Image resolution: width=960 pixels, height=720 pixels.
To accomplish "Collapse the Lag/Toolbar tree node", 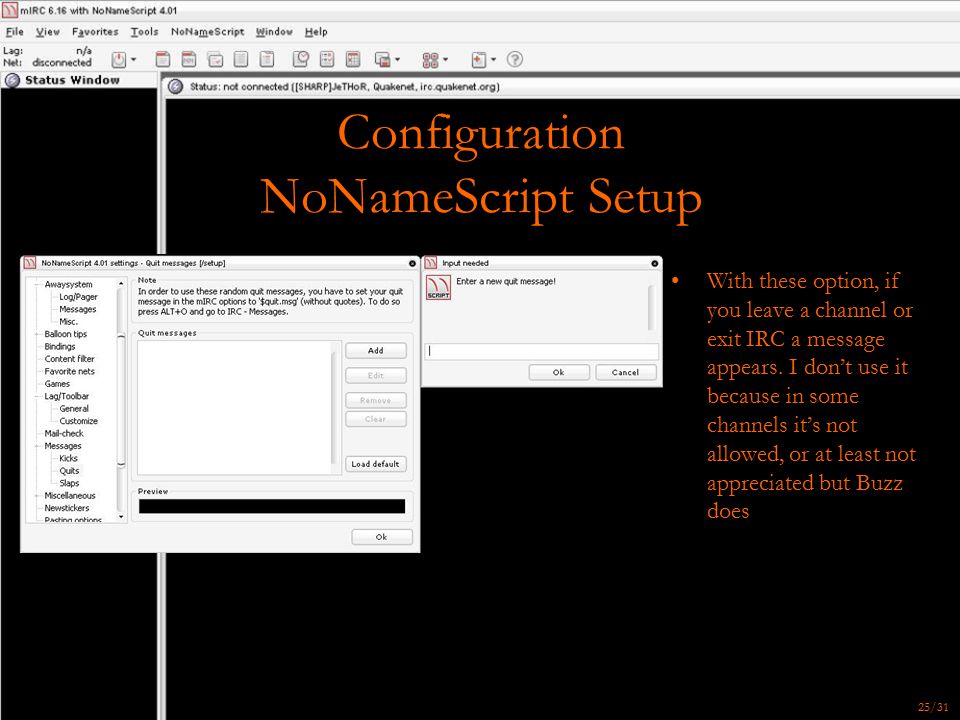I will tap(37, 397).
